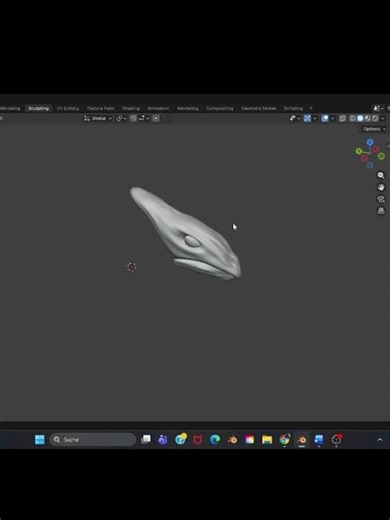Open the overlays settings dropdown arrow

click(333, 118)
